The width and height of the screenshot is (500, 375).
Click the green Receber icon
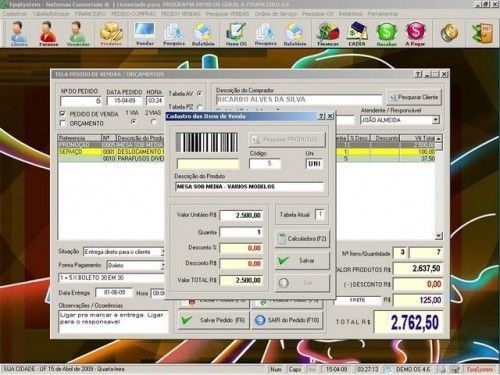pos(386,33)
